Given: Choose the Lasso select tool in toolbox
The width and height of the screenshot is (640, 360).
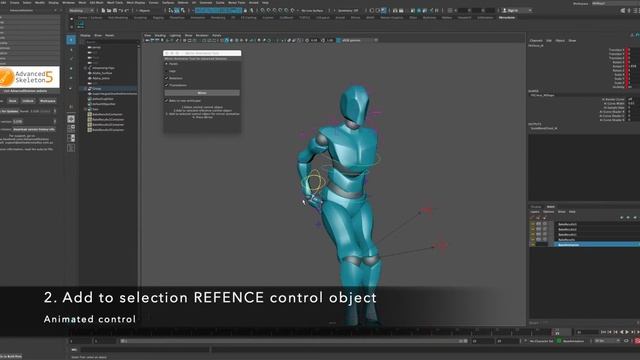Looking at the screenshot, I should [71, 50].
